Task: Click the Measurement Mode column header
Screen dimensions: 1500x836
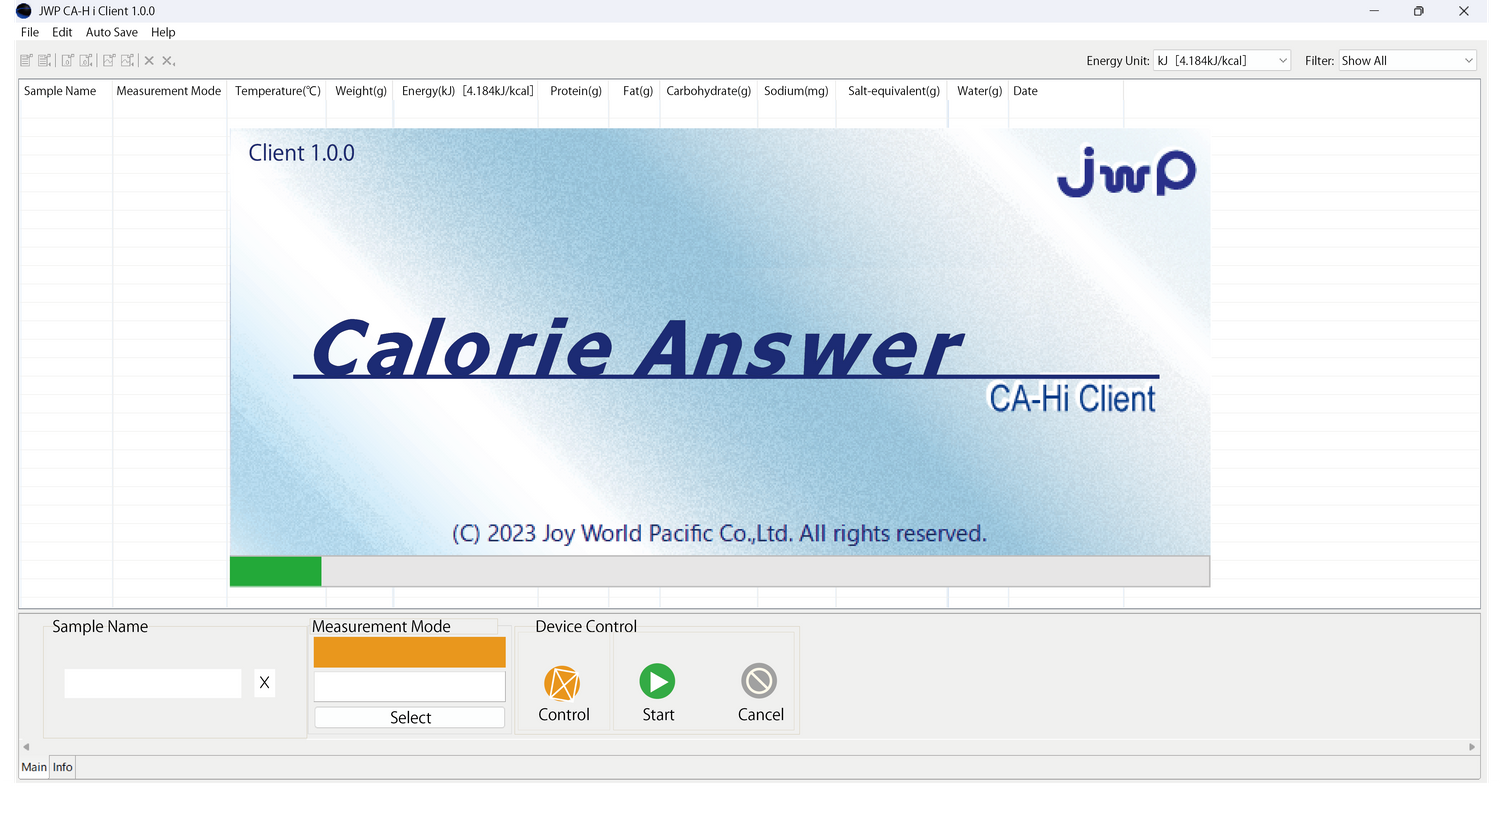Action: 169,91
